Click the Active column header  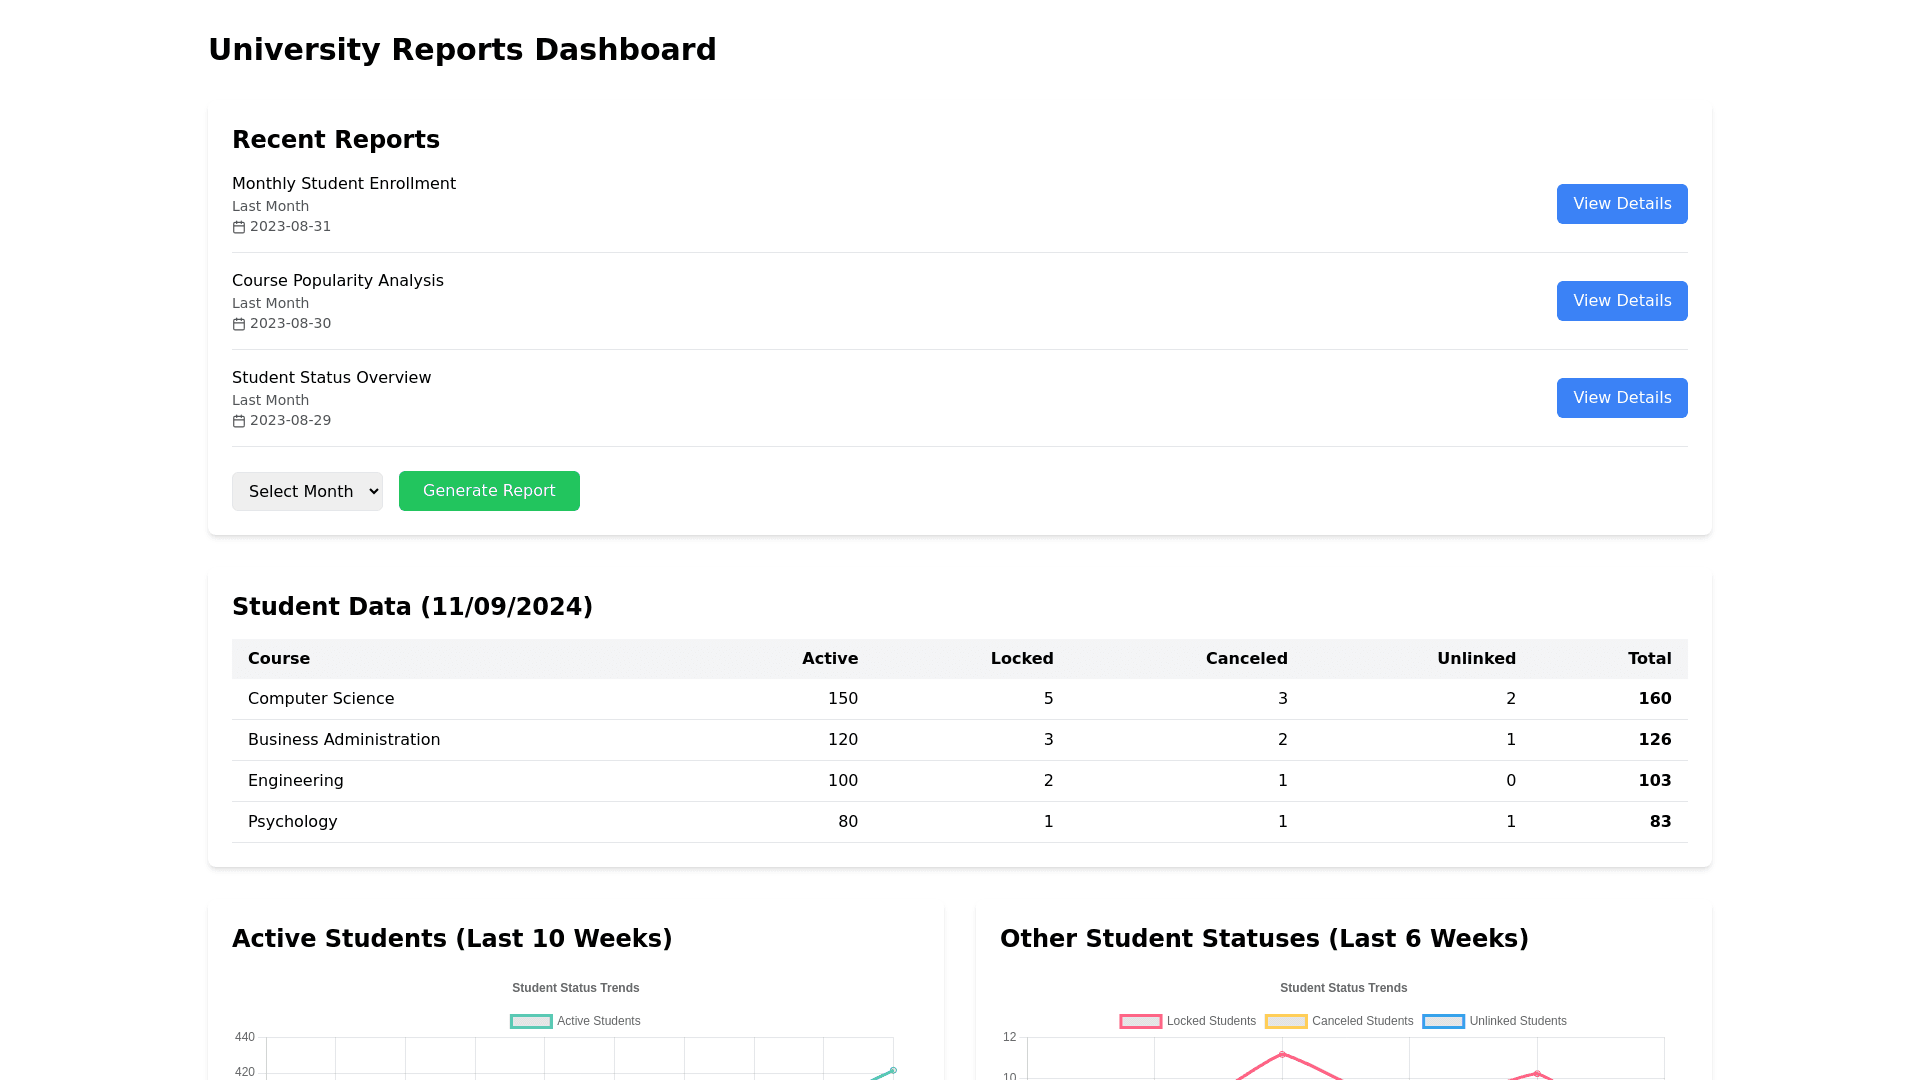pyautogui.click(x=829, y=659)
